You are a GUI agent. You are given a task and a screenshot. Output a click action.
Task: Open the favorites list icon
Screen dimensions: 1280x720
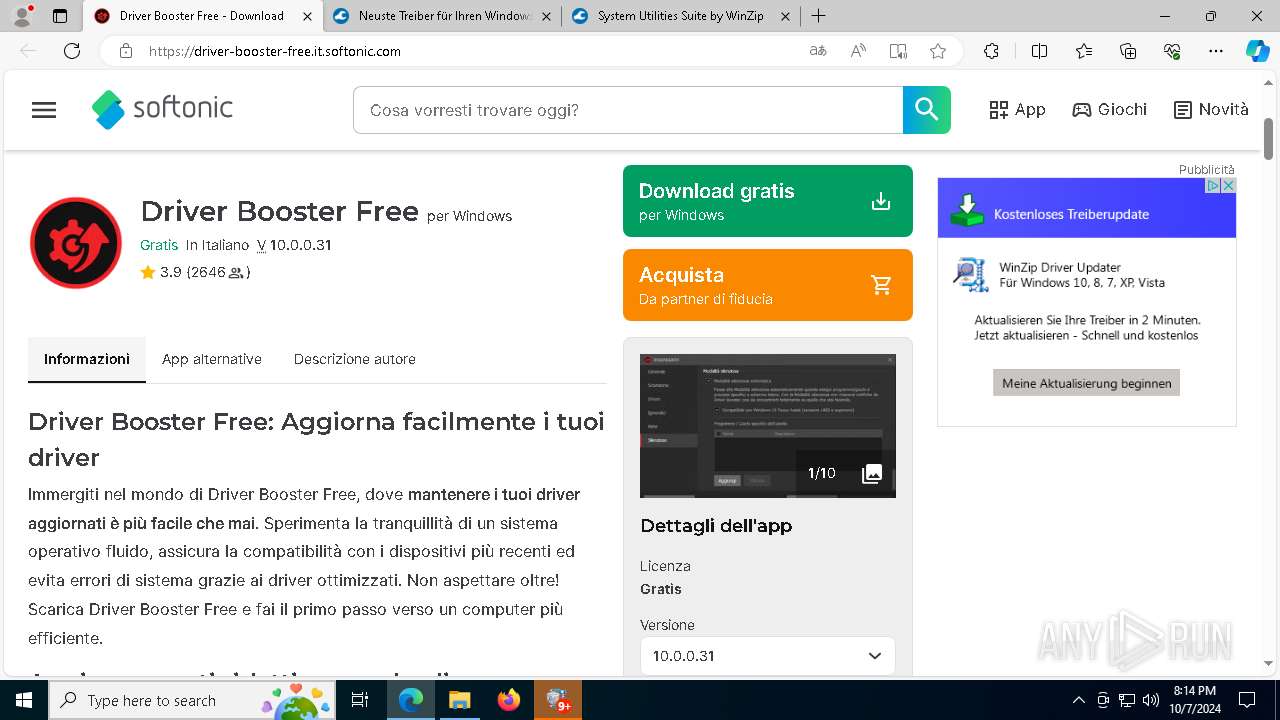pos(1084,51)
